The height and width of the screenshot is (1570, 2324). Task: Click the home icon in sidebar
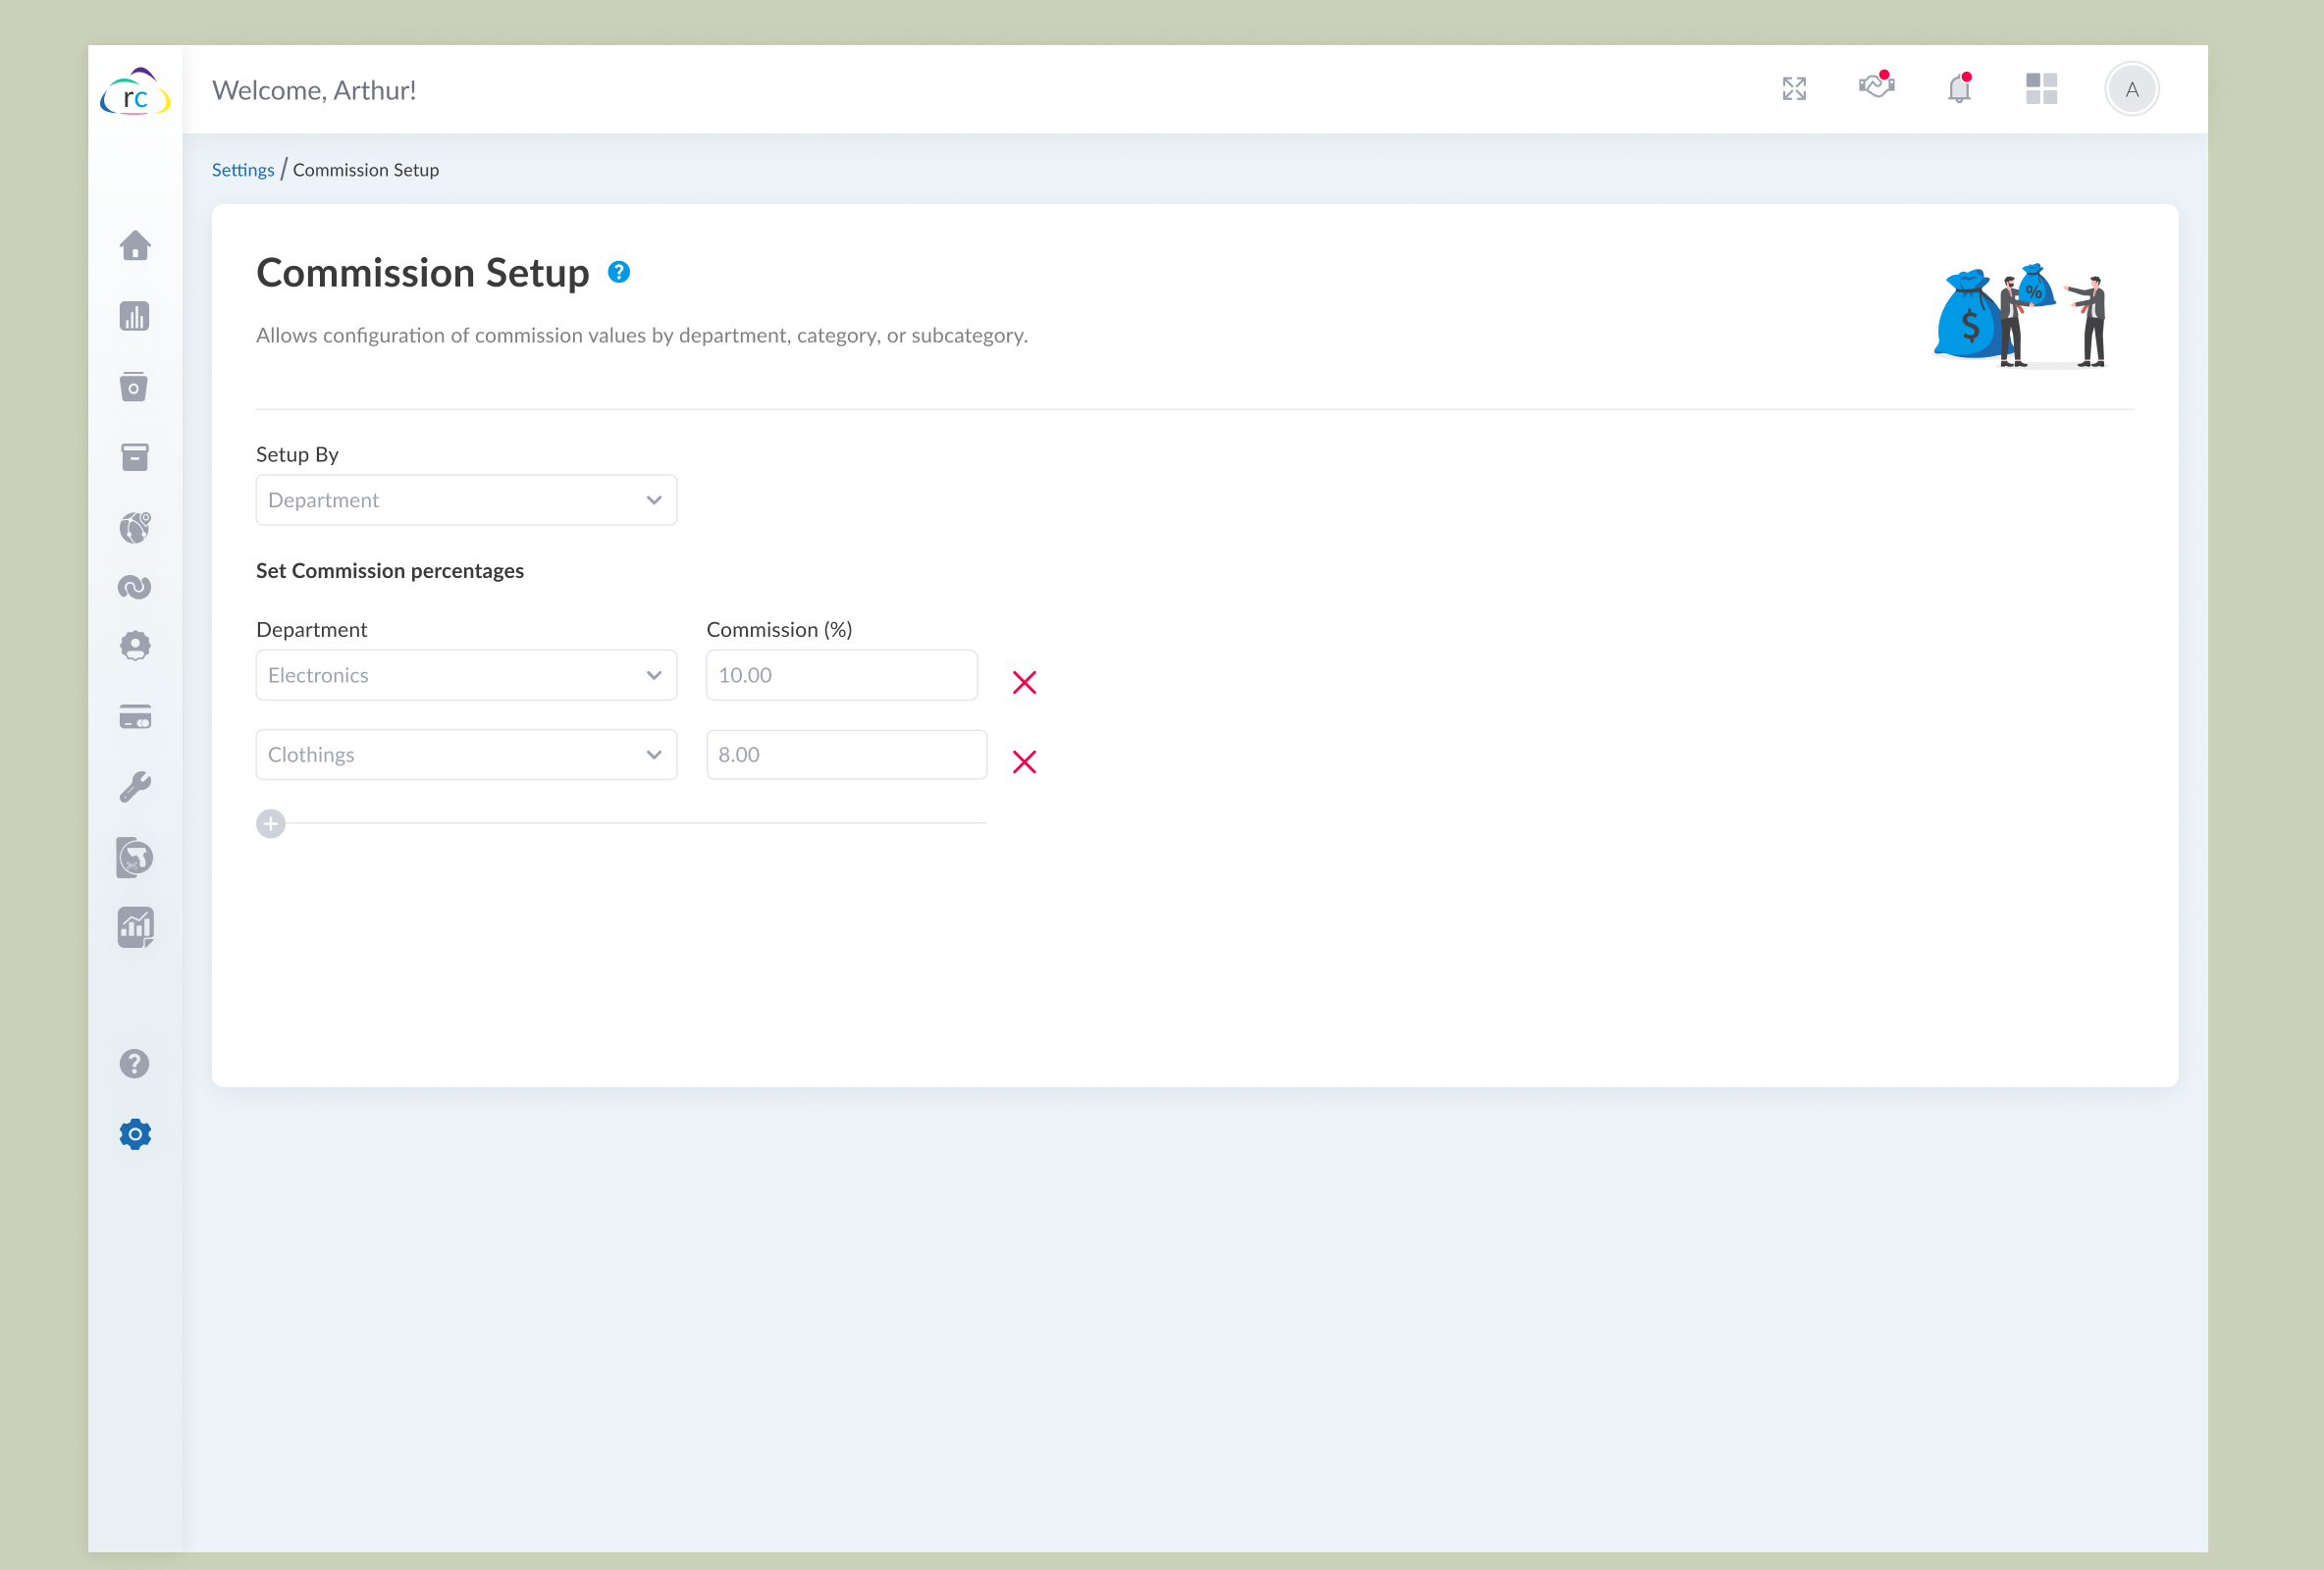coord(135,246)
